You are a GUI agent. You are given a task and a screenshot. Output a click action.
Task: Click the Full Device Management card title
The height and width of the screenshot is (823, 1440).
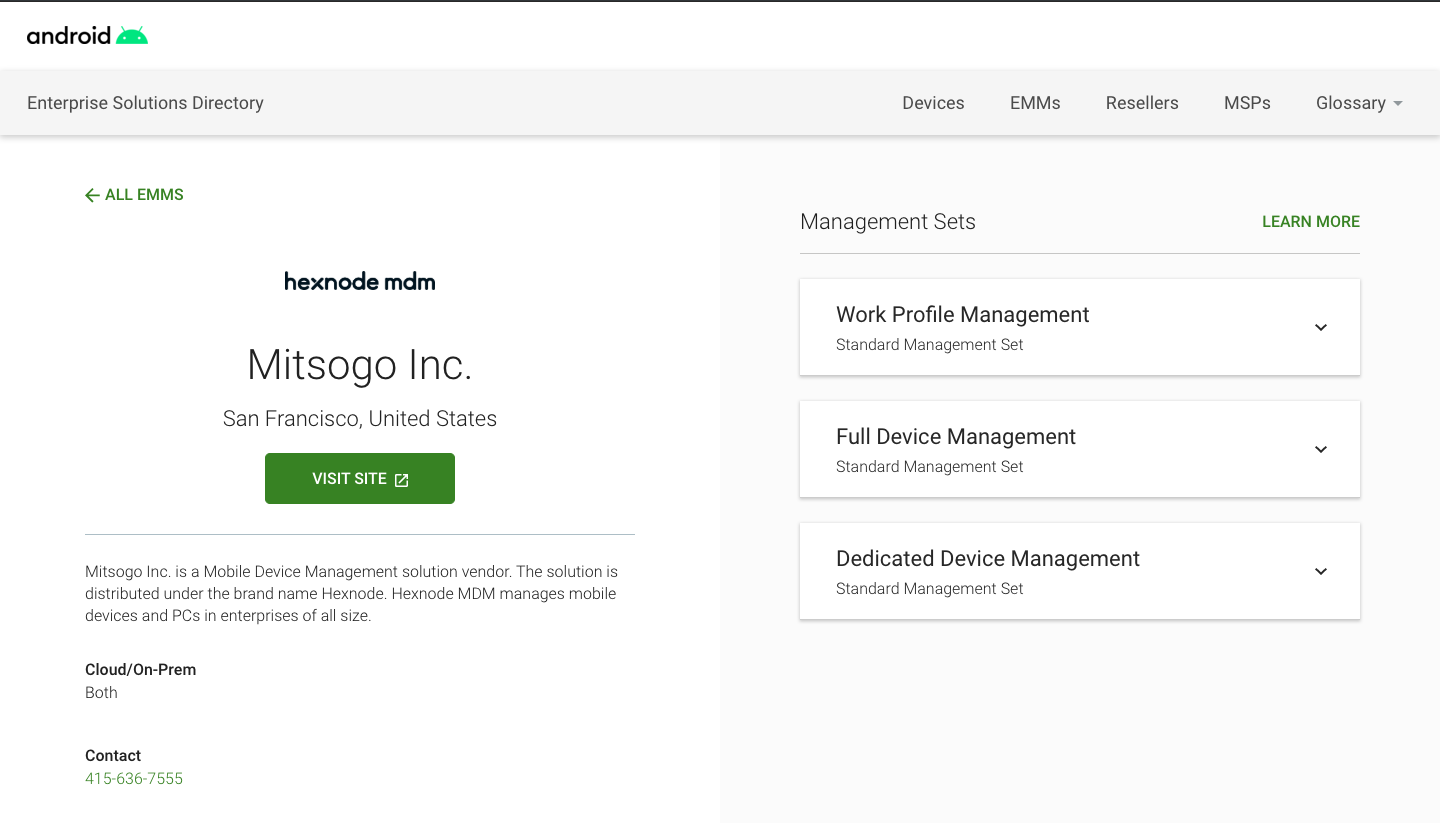955,437
